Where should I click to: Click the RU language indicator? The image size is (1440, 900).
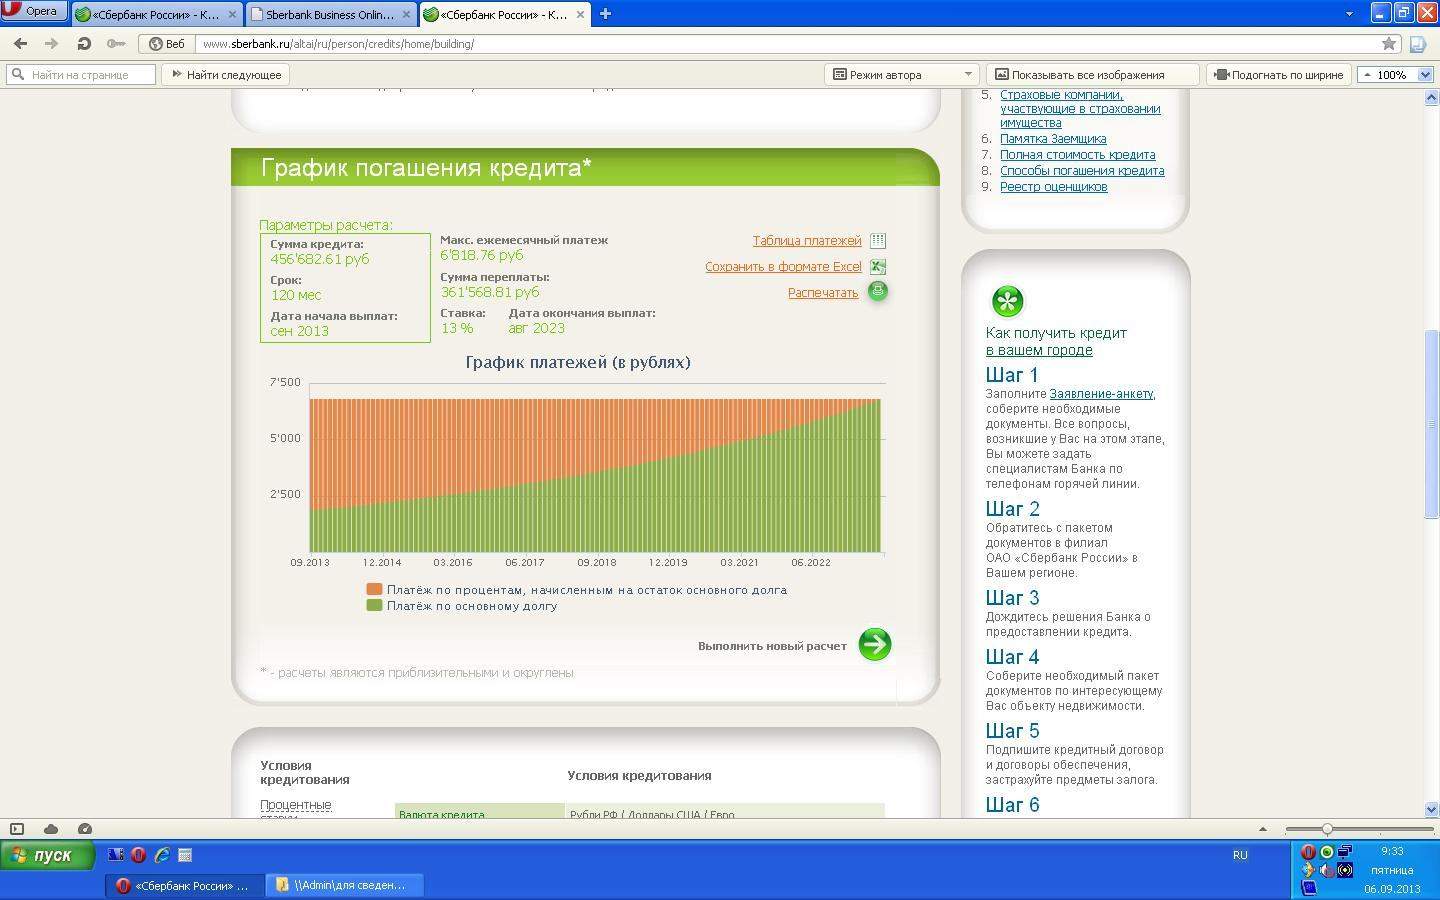(1240, 855)
